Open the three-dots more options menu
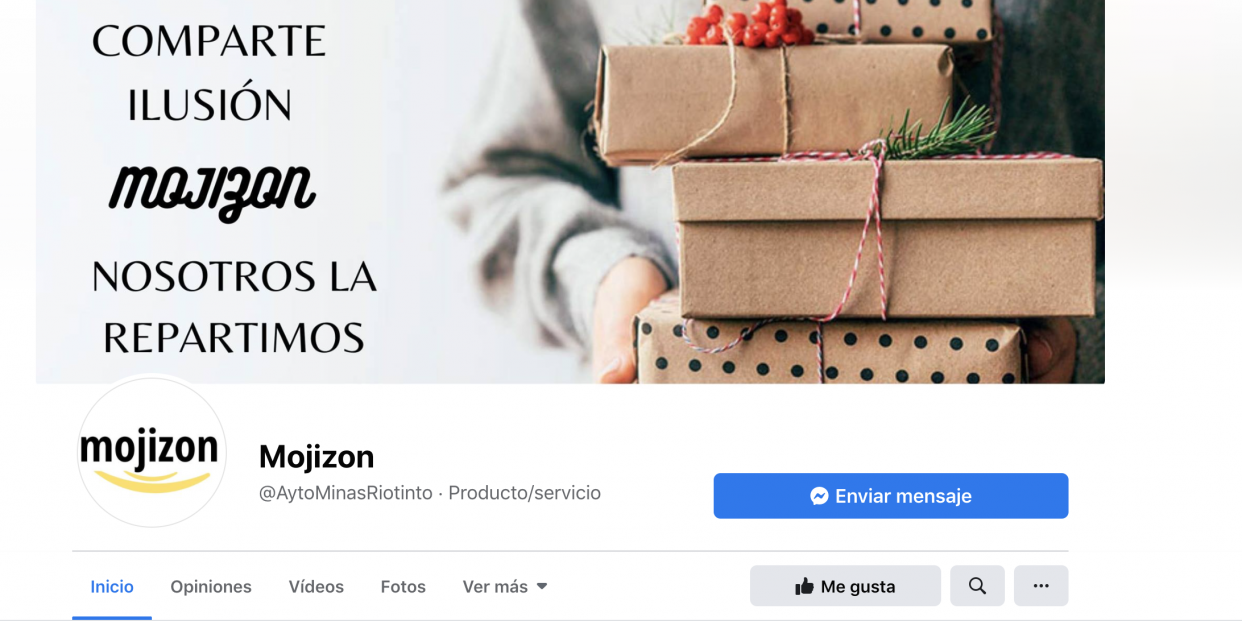The width and height of the screenshot is (1242, 621). point(1041,586)
